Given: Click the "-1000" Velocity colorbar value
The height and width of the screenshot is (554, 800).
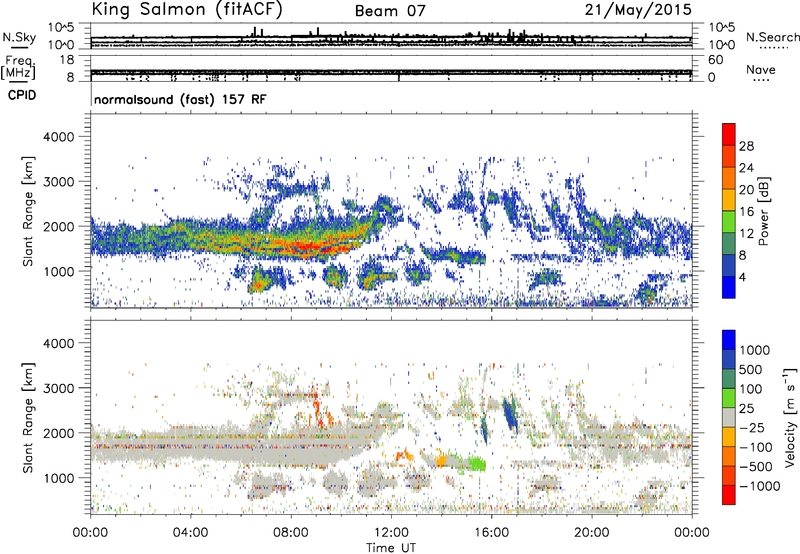Looking at the screenshot, I should coord(759,486).
